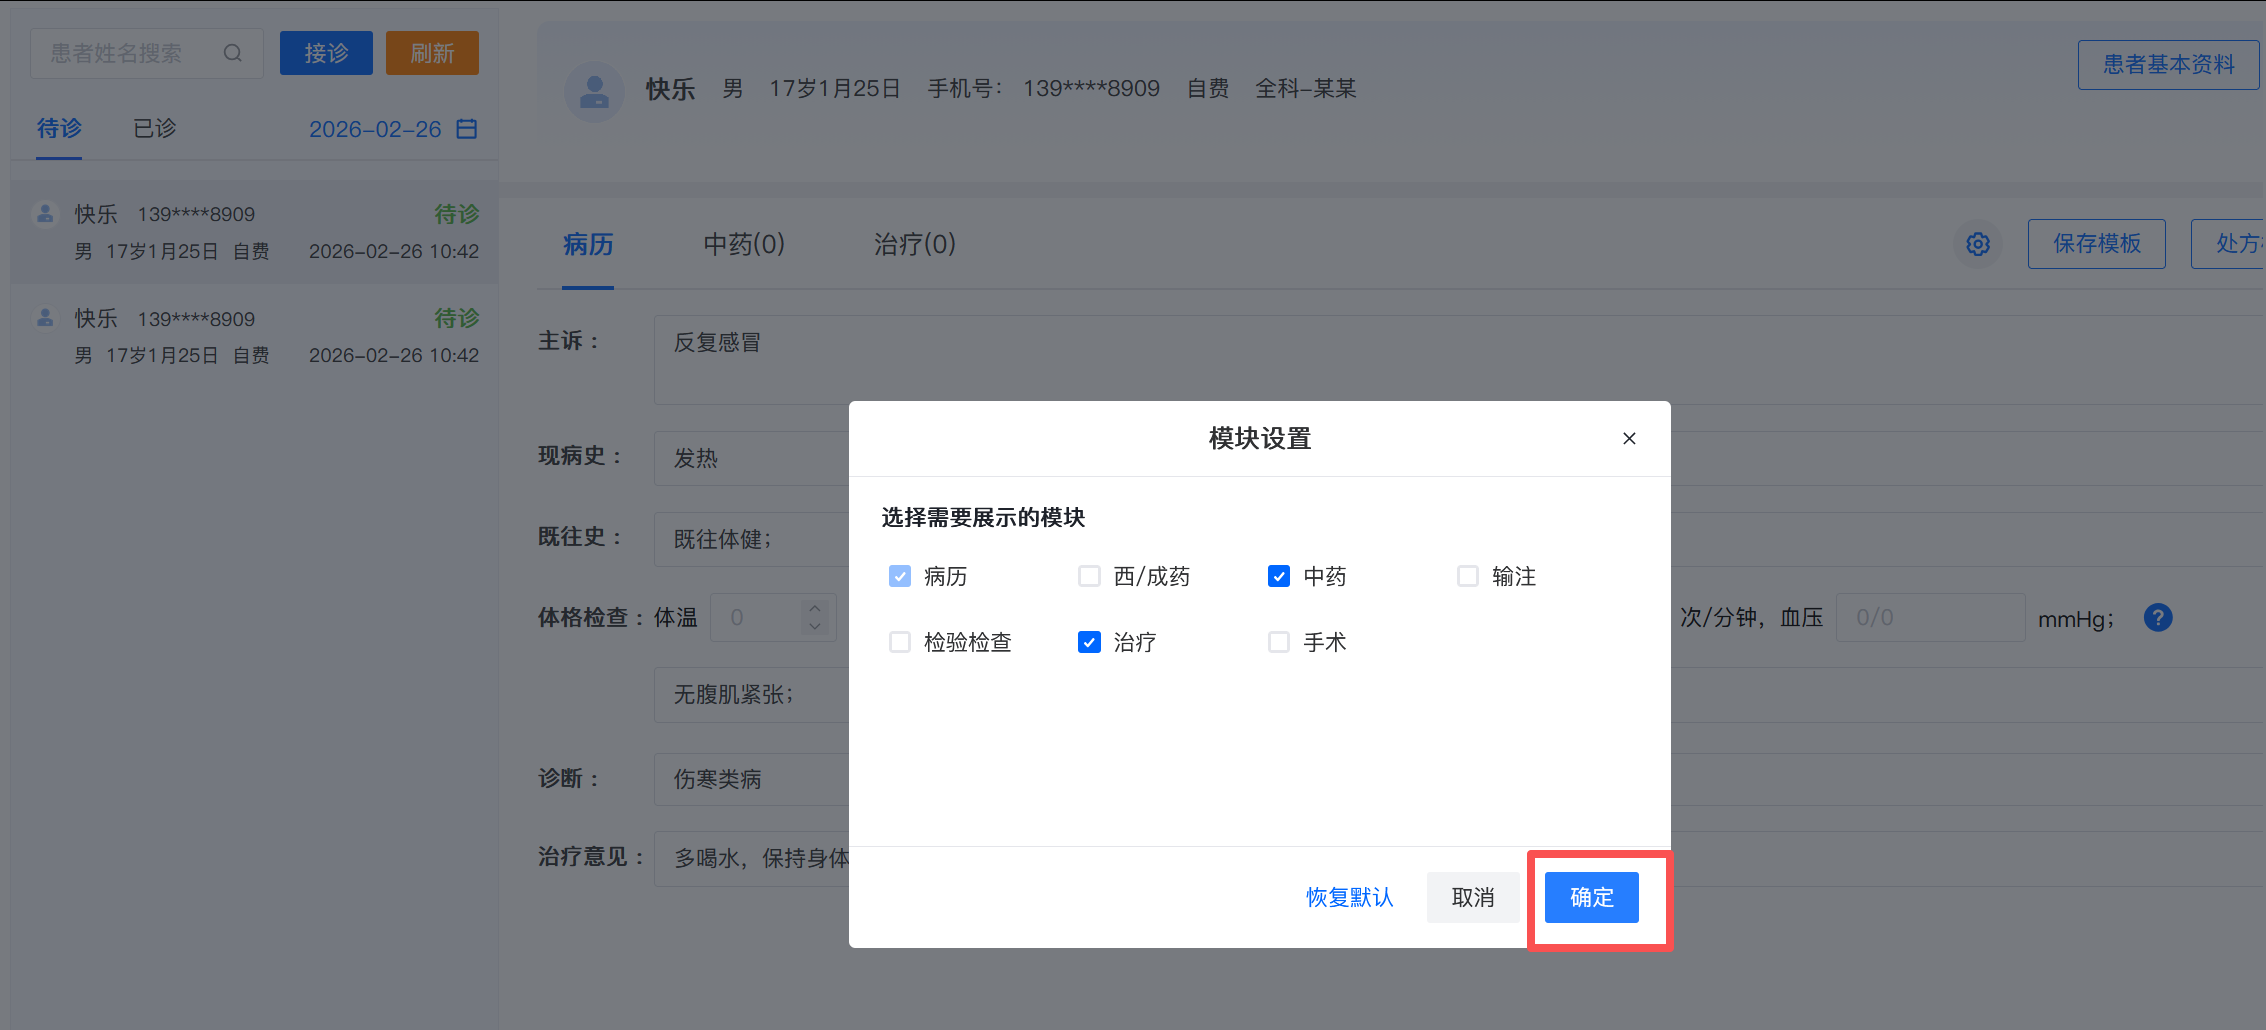Click the 恢复默认 link
The image size is (2266, 1030).
pyautogui.click(x=1349, y=897)
